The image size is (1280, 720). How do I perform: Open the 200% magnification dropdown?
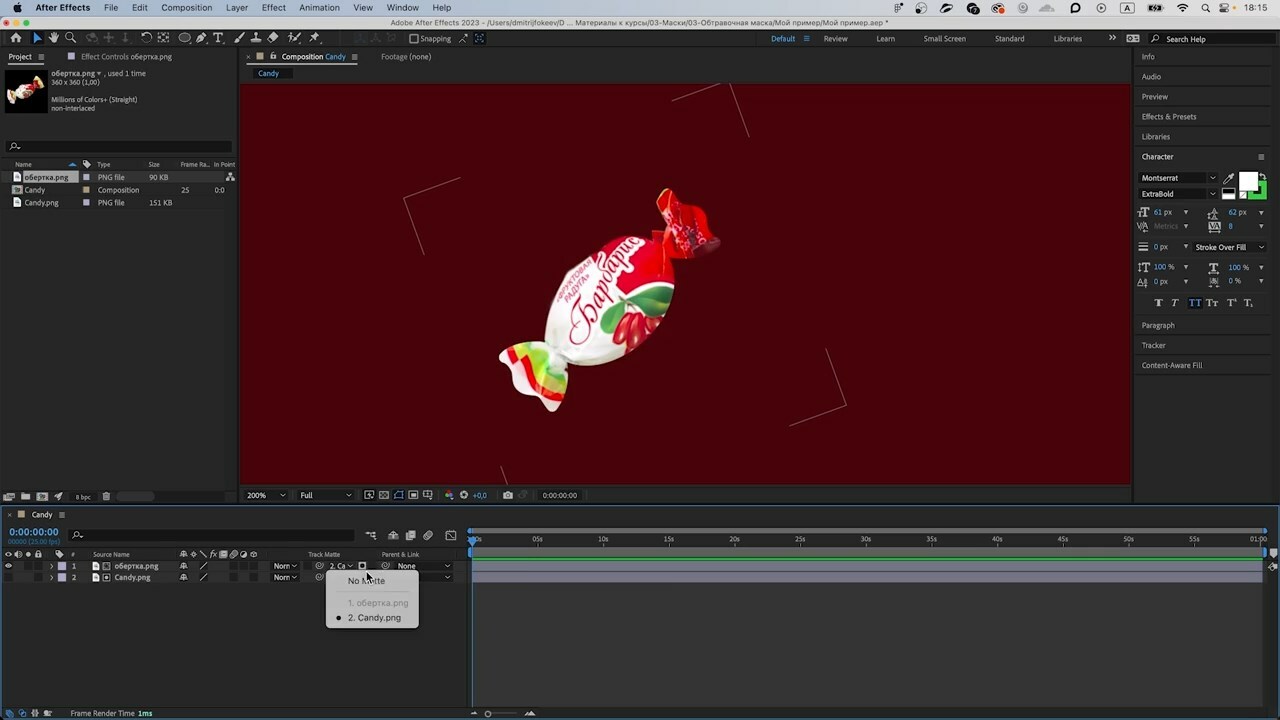point(267,495)
